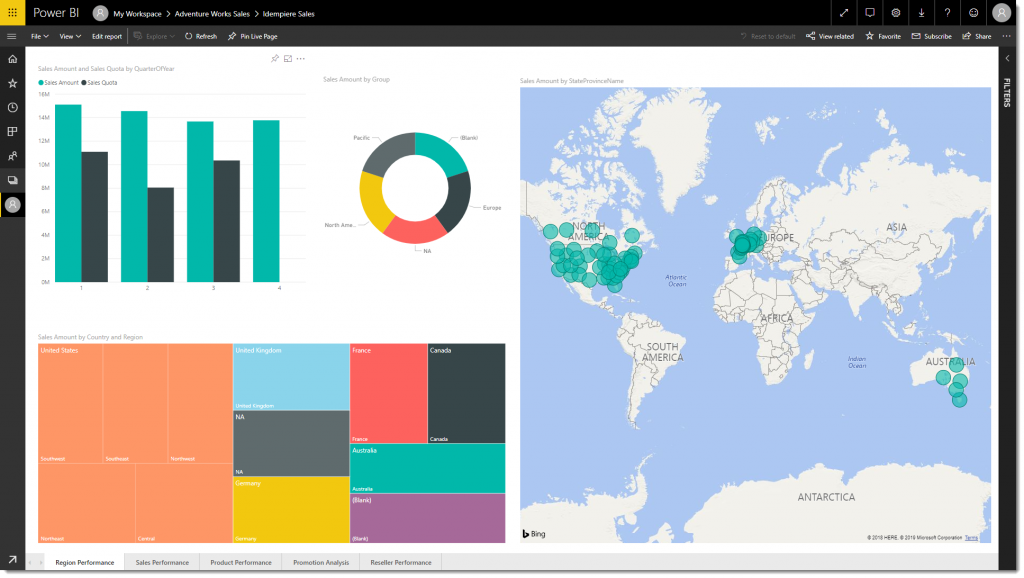Enter full screen mode
Image resolution: width=1024 pixels, height=578 pixels.
[844, 13]
